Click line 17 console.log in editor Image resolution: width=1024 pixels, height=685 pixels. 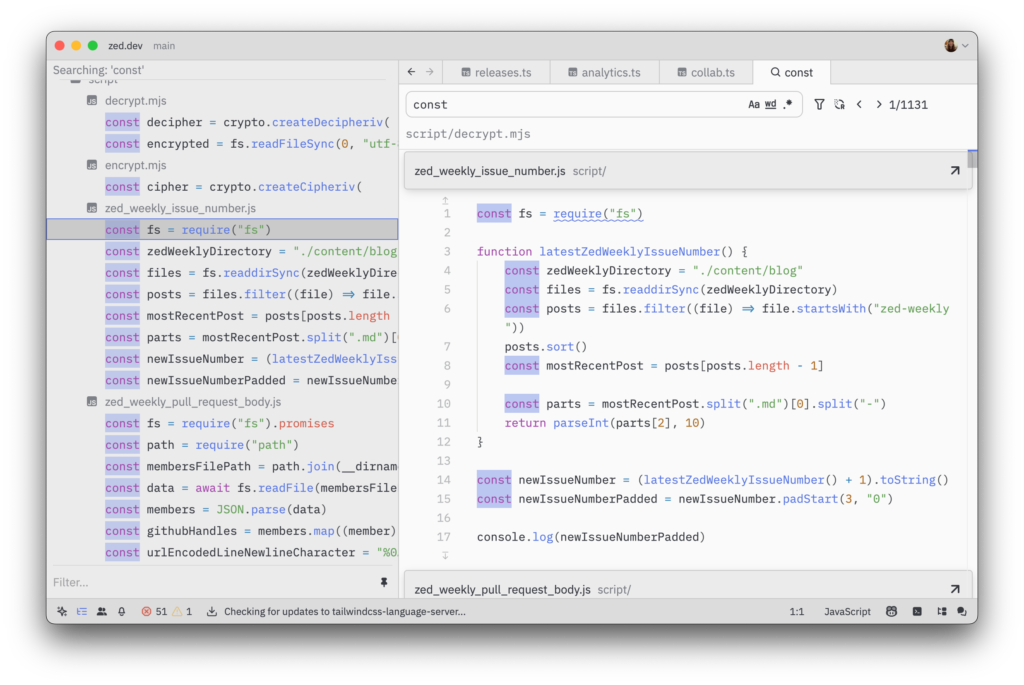tap(591, 537)
